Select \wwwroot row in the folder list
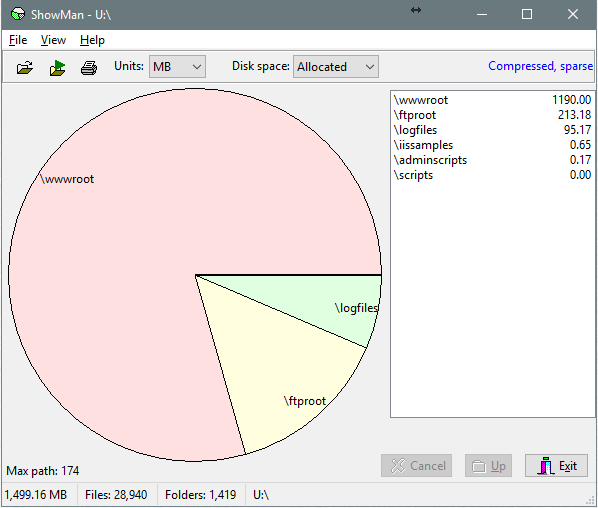This screenshot has width=598, height=508. [x=492, y=100]
